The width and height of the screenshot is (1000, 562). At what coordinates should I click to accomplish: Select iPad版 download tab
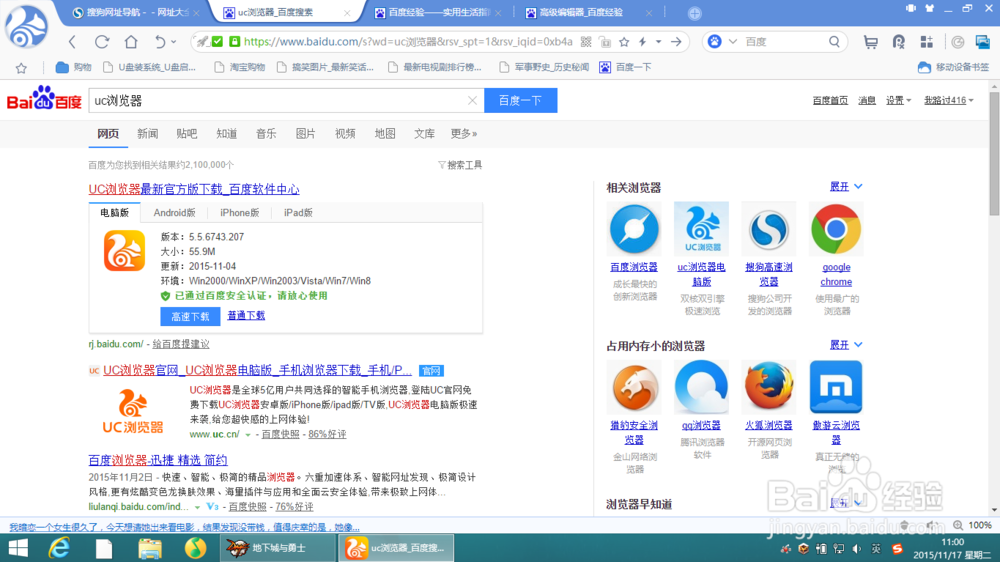click(x=298, y=213)
